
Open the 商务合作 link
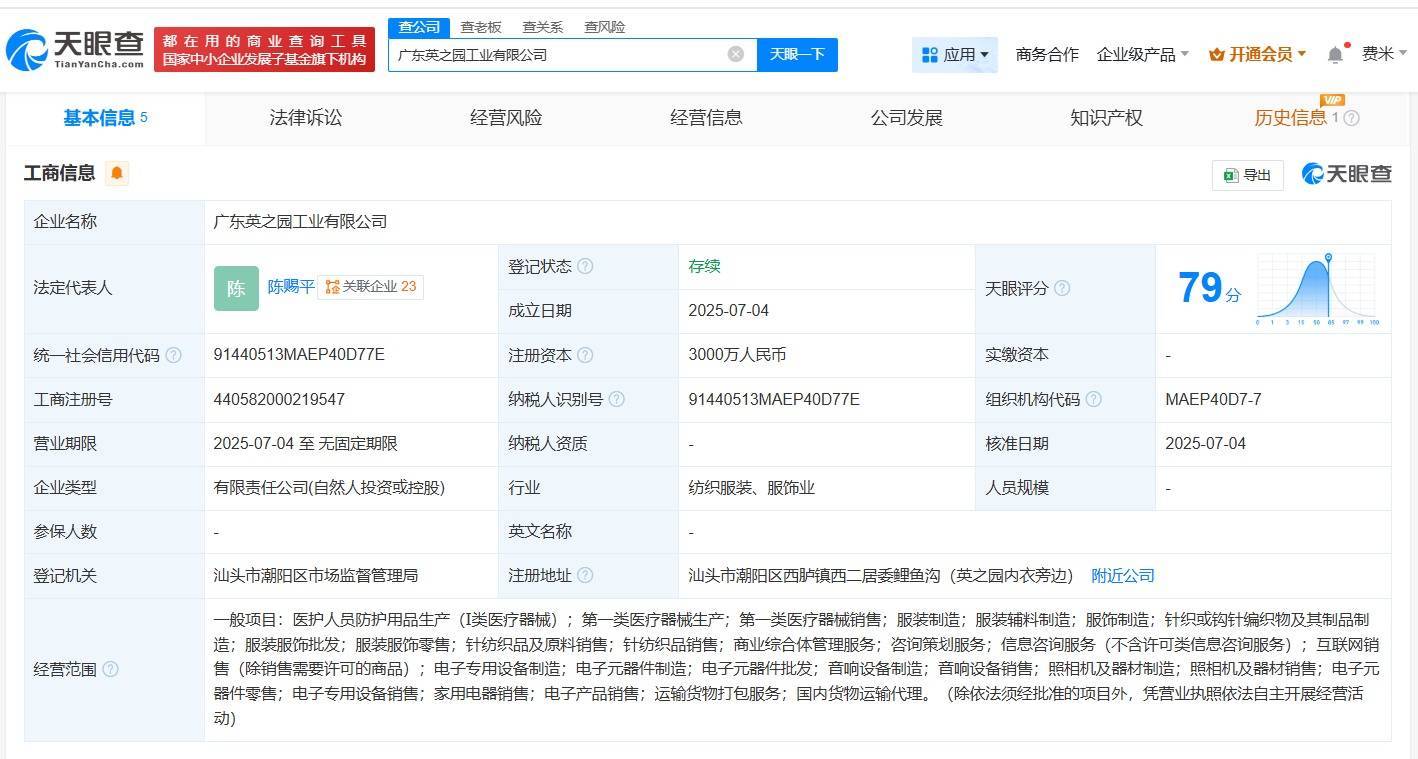point(1047,54)
